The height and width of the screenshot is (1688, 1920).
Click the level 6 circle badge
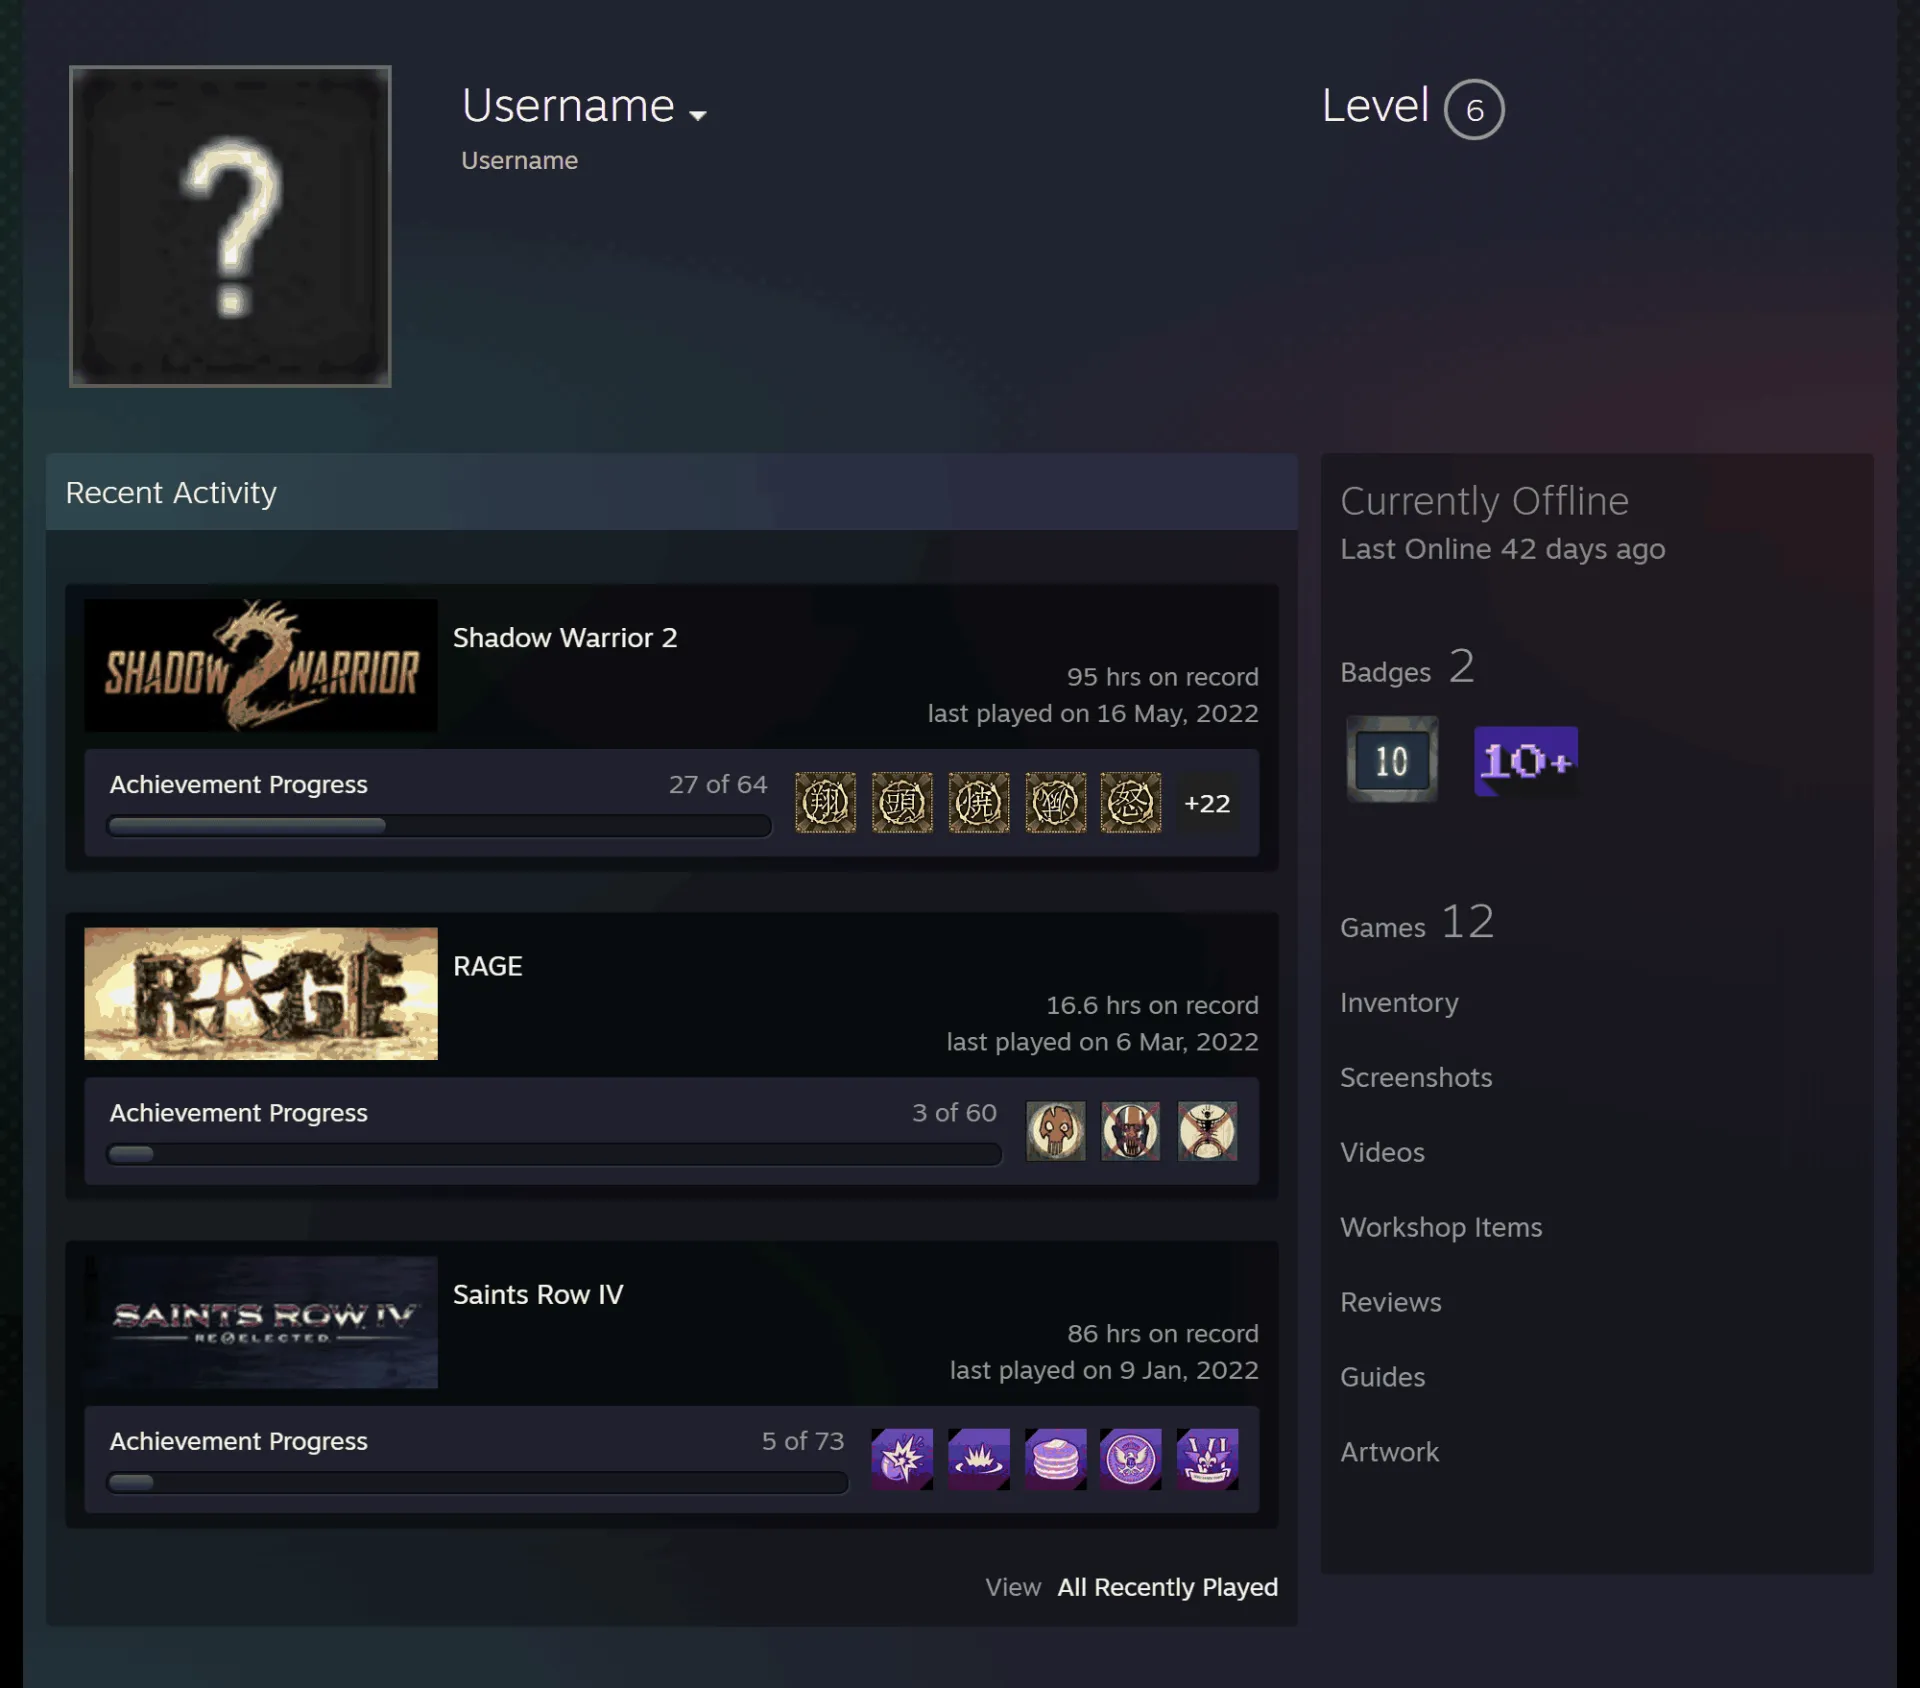1474,109
